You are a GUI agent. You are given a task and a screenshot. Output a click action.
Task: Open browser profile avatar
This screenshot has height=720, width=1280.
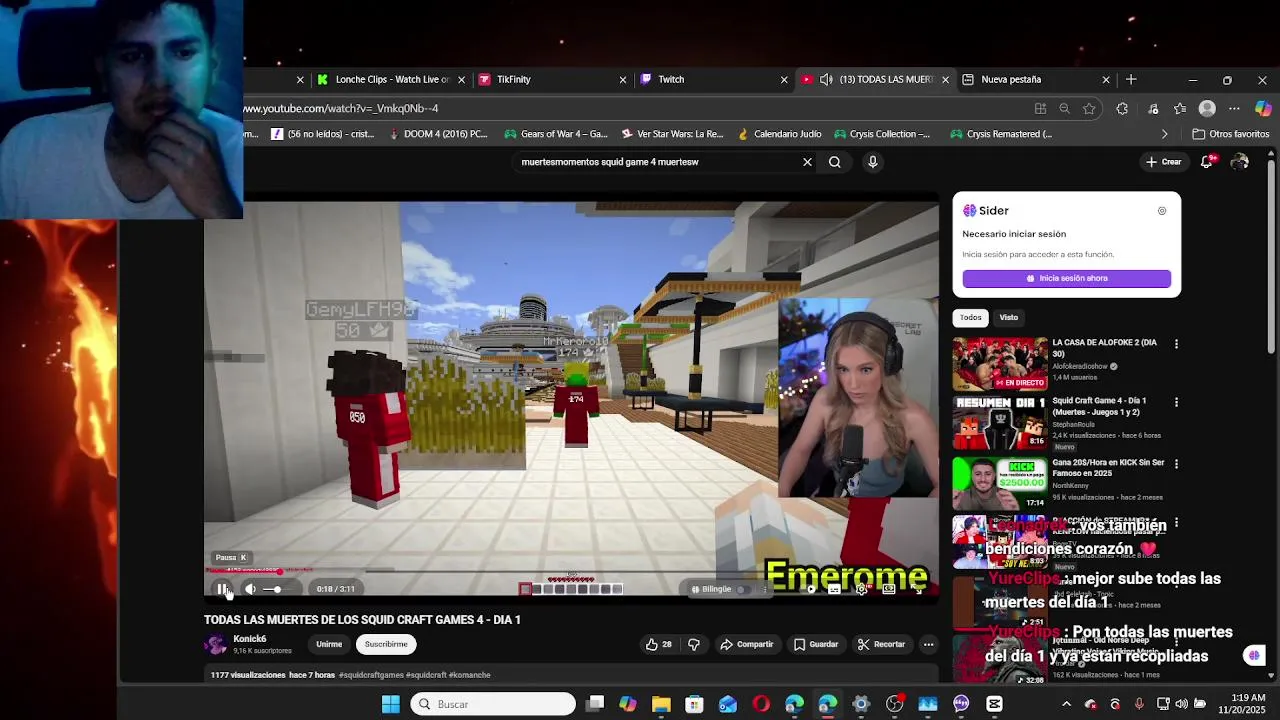(1207, 108)
